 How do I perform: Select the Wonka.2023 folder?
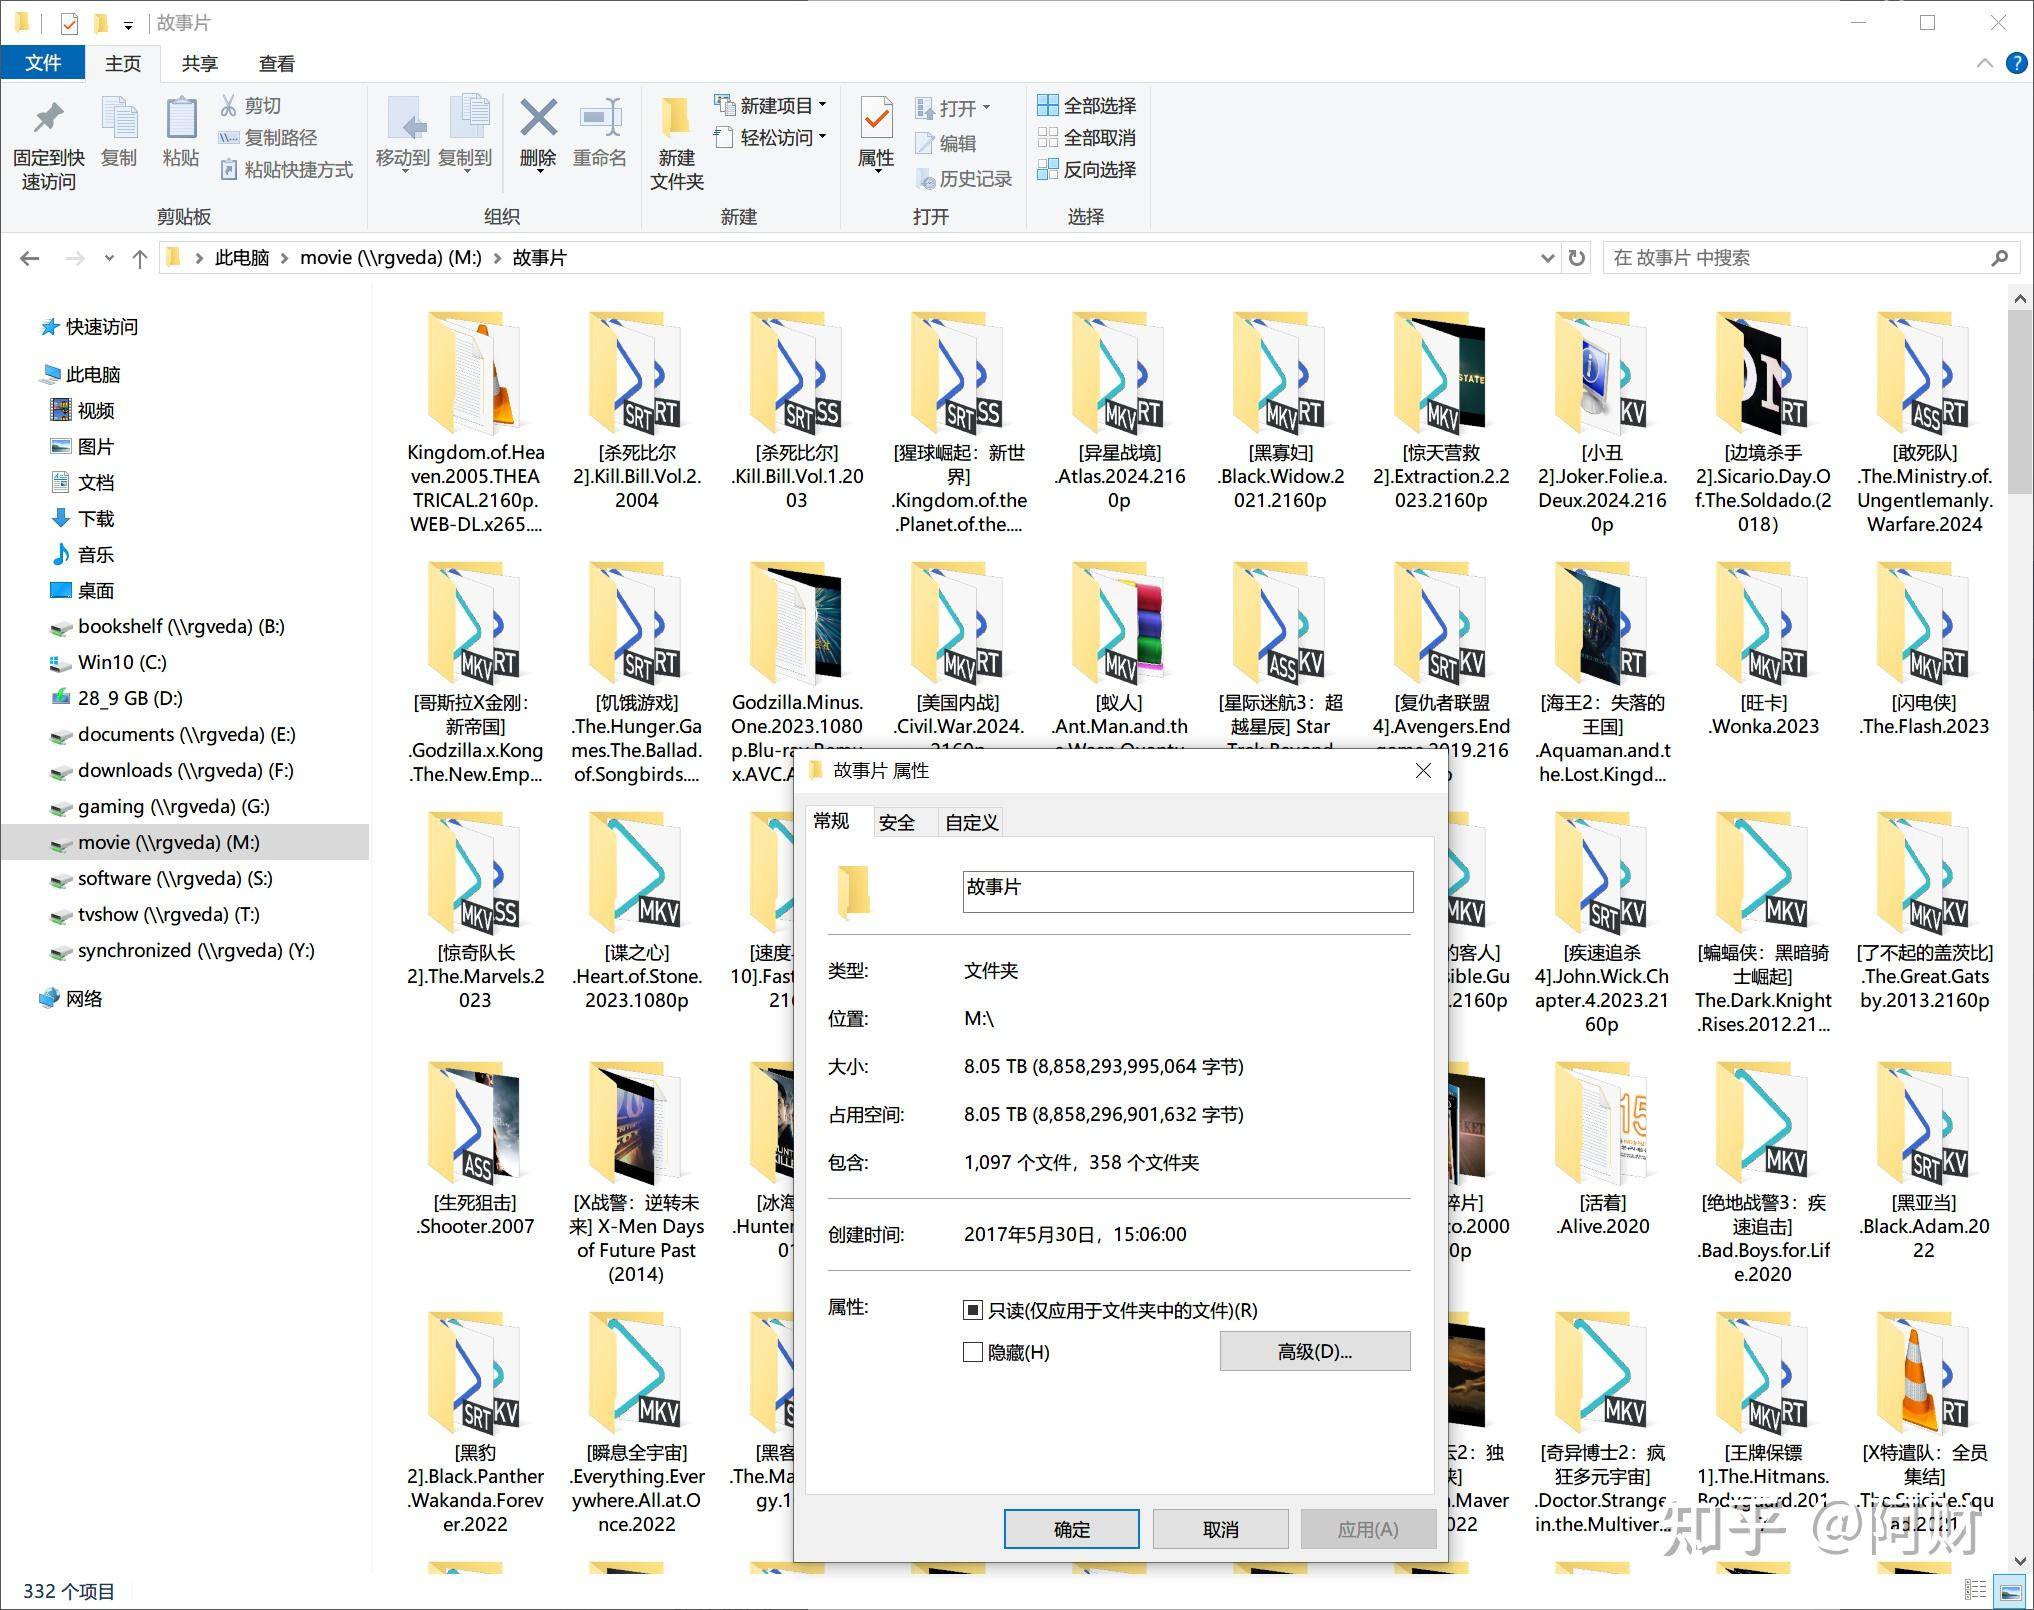[1763, 648]
